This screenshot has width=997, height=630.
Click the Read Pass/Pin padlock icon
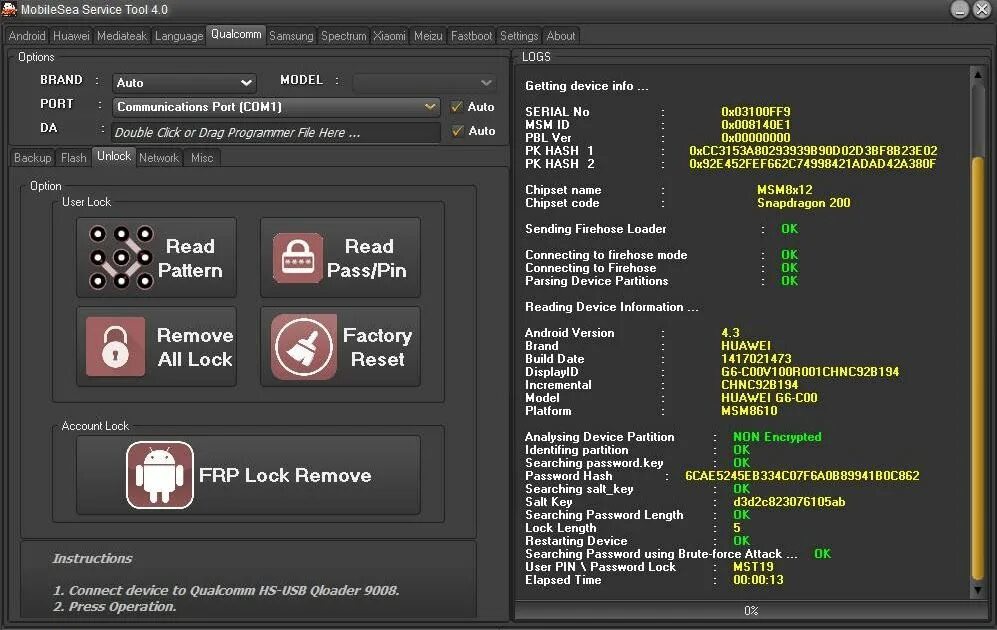tap(298, 257)
